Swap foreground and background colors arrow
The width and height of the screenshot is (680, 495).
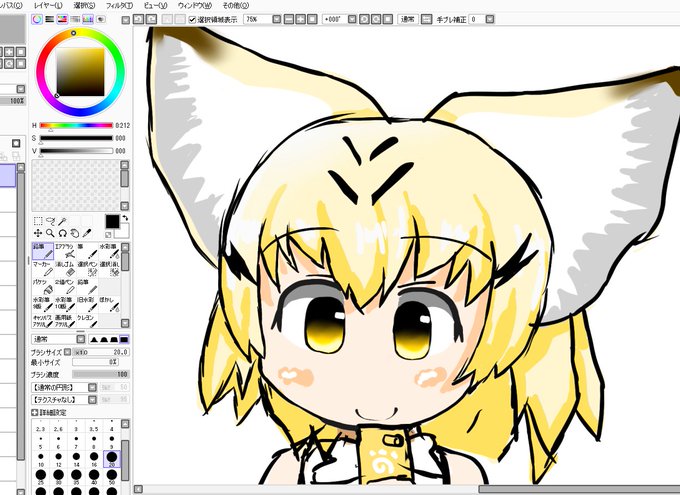point(125,218)
